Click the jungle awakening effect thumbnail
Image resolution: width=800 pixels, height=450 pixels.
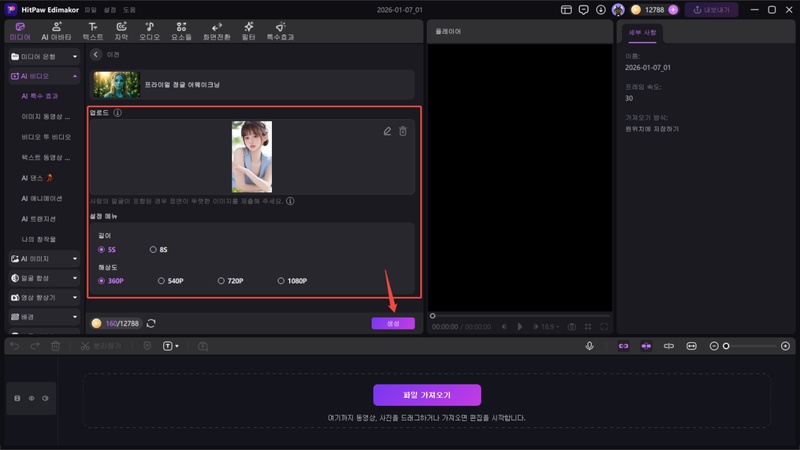pos(116,84)
